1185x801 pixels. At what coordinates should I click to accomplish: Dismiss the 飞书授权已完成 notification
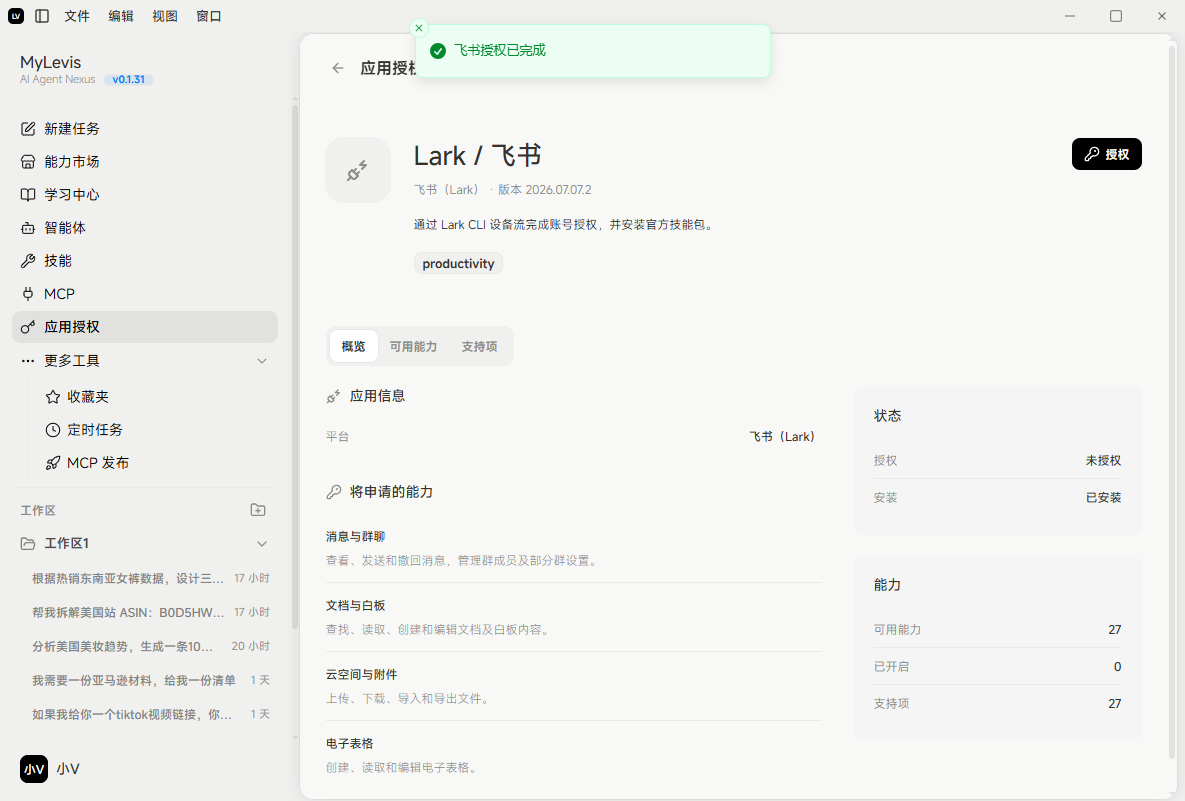tap(419, 28)
